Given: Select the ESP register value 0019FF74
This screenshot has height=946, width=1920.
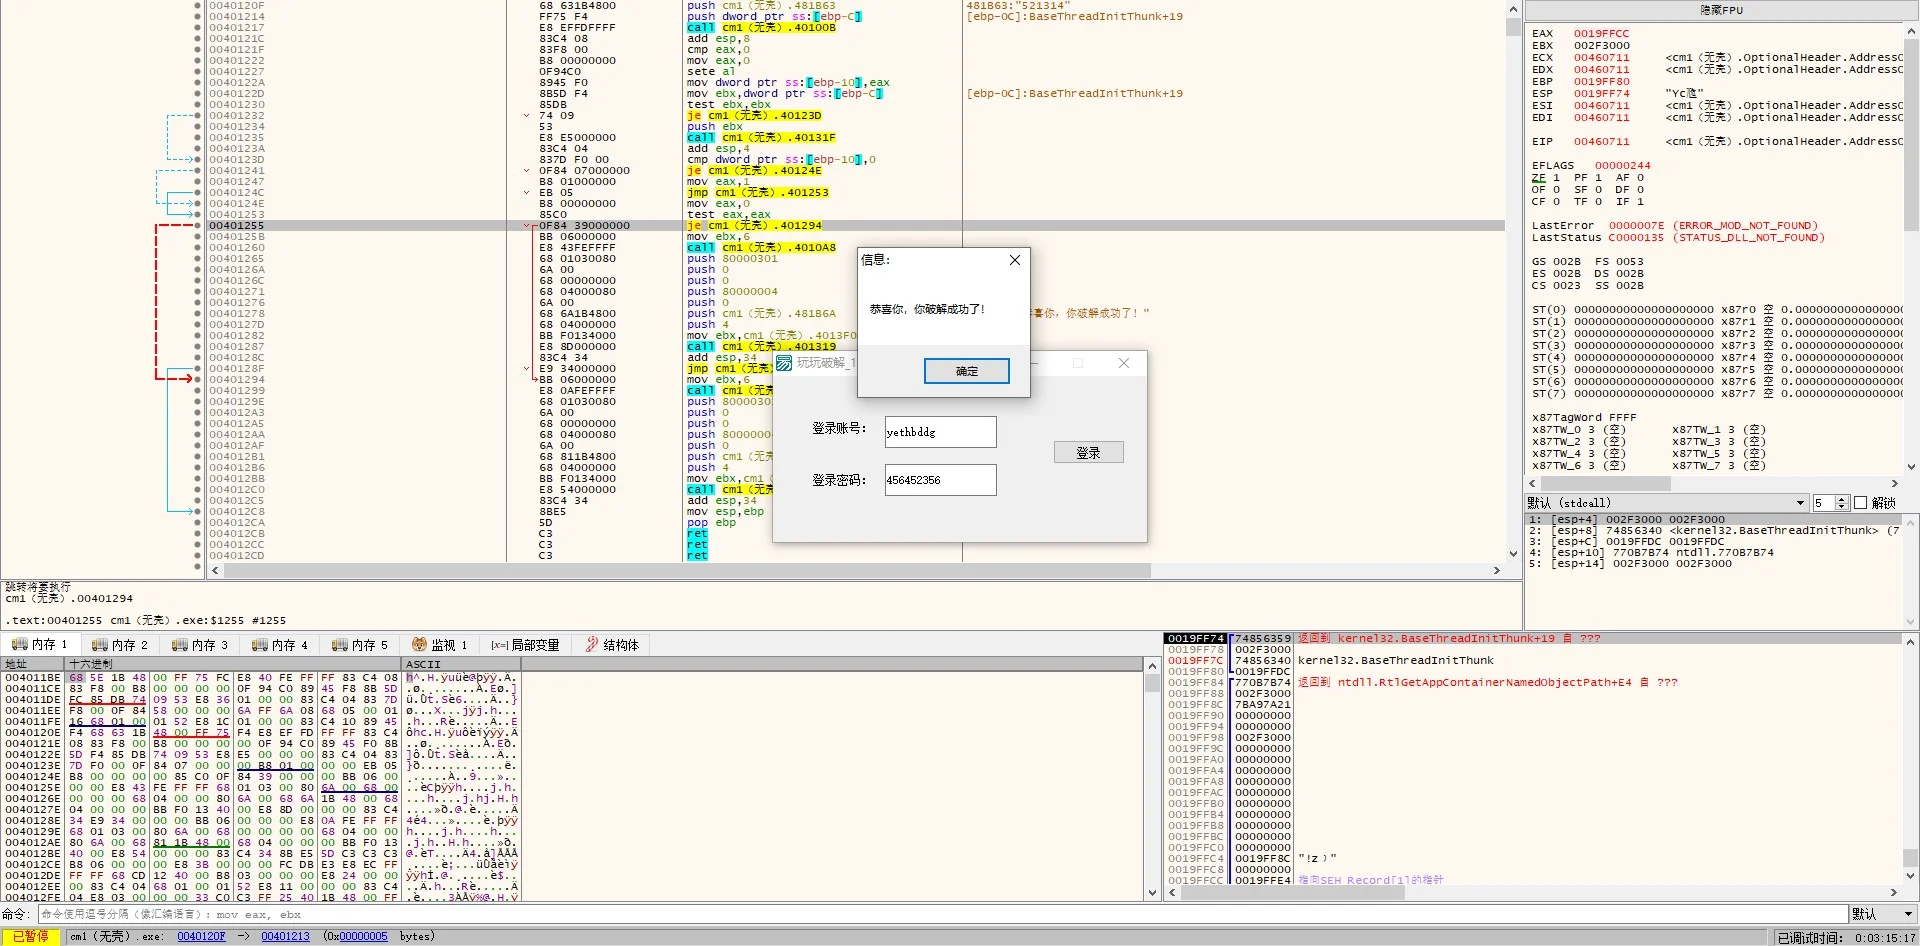Looking at the screenshot, I should 1601,94.
